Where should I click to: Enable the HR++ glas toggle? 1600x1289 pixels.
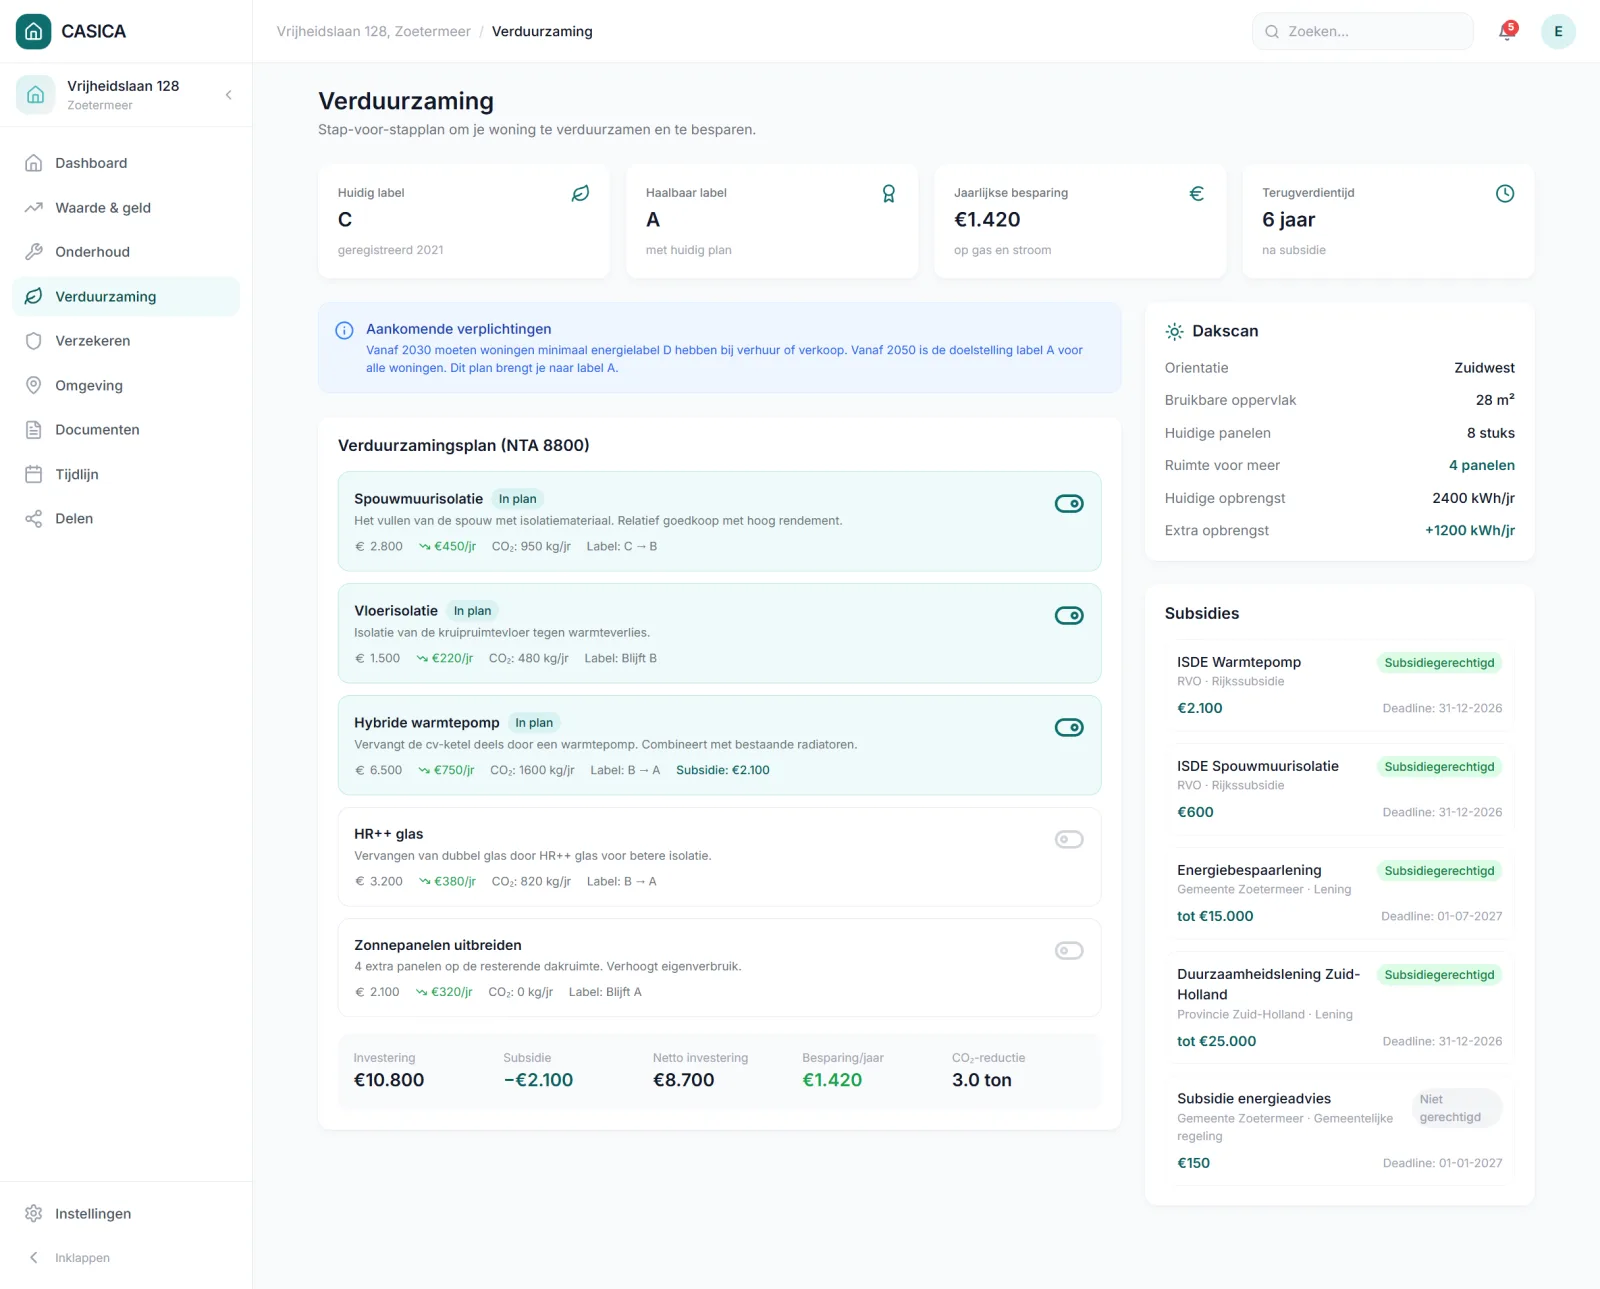coord(1069,840)
